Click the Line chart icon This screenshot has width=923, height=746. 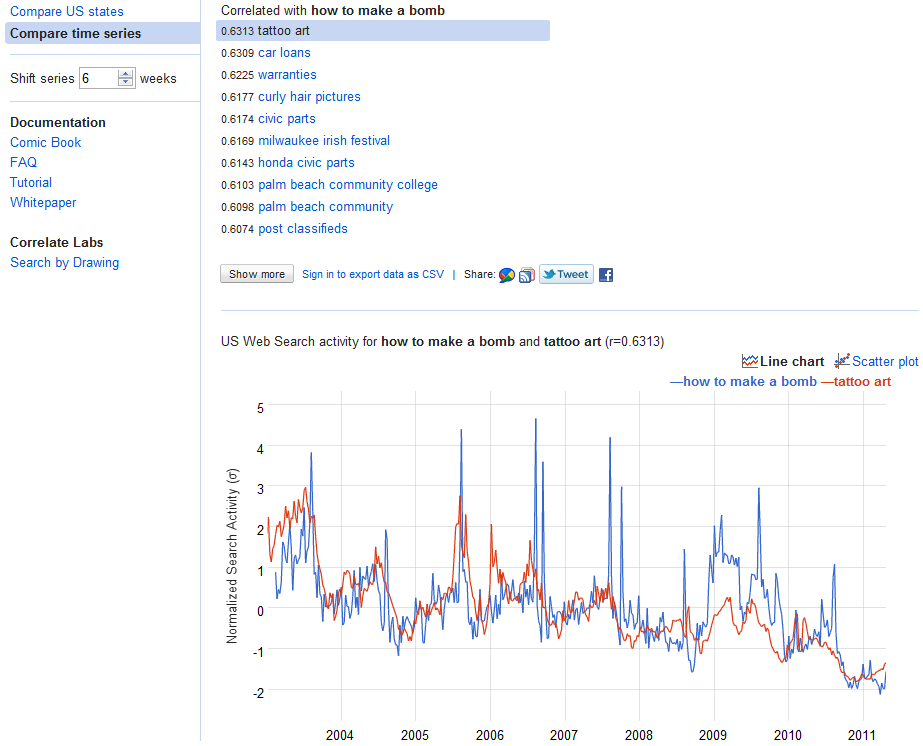[x=750, y=362]
